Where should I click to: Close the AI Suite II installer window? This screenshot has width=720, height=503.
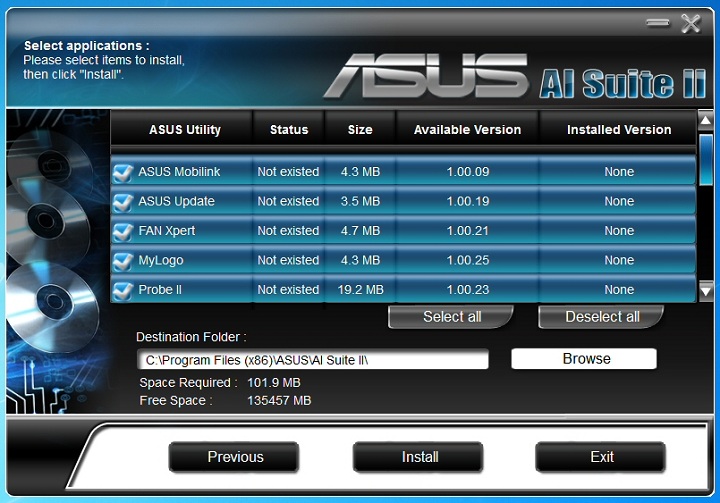pyautogui.click(x=691, y=23)
